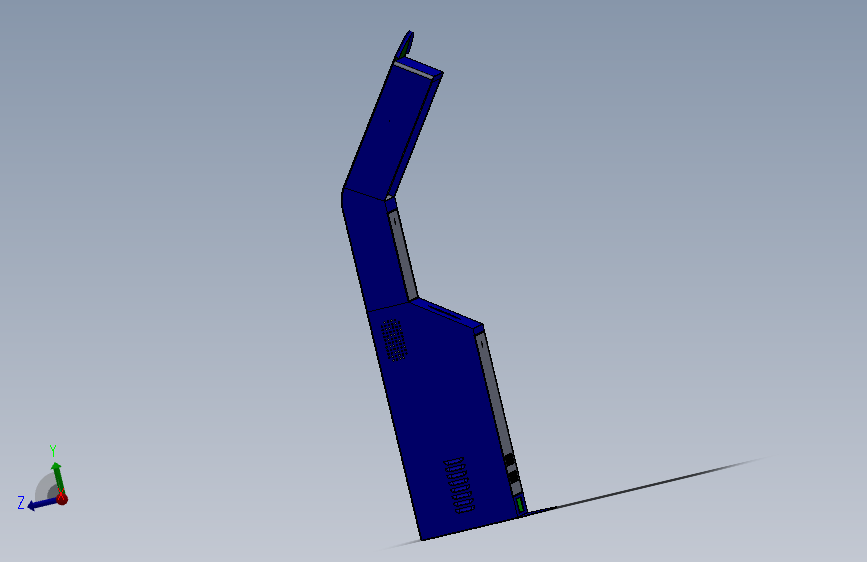The image size is (867, 562).
Task: Click the blue Z axis arrow of the triad
Action: coord(41,504)
